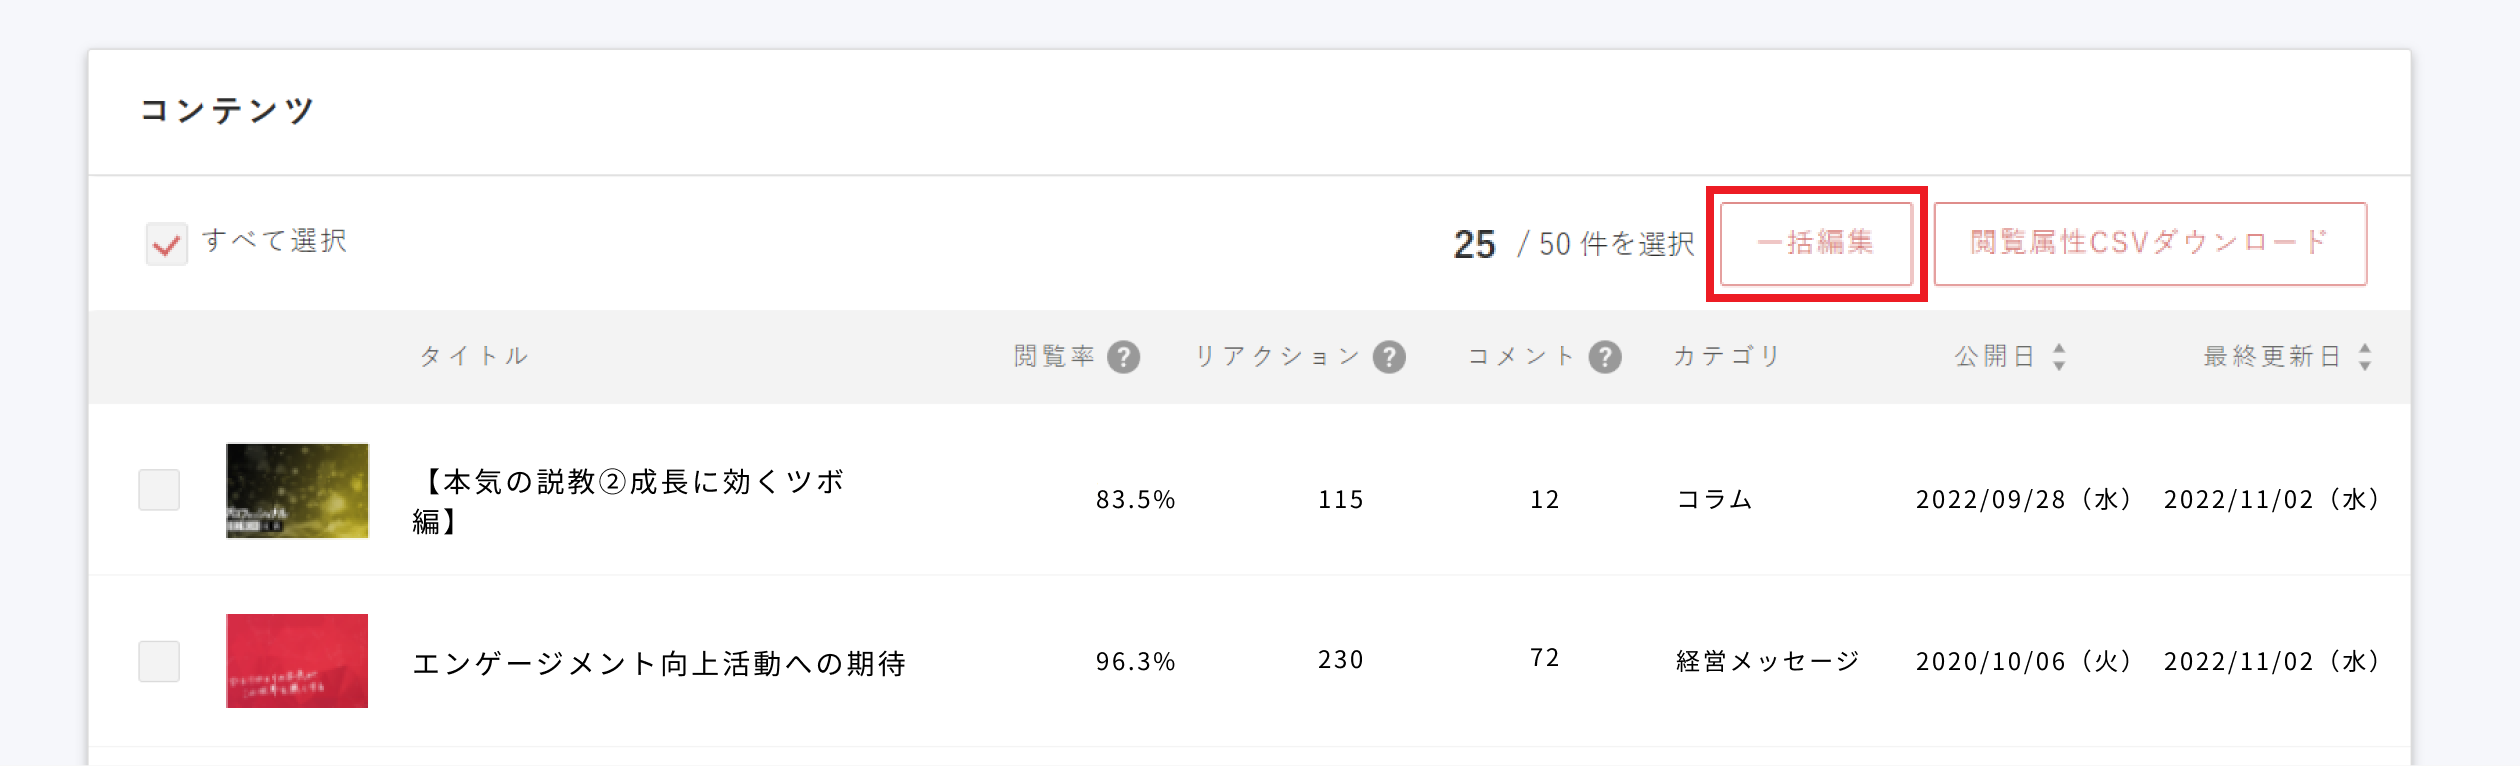Click 閲覧属性CSVダウンロード button
The width and height of the screenshot is (2520, 766).
[2150, 244]
